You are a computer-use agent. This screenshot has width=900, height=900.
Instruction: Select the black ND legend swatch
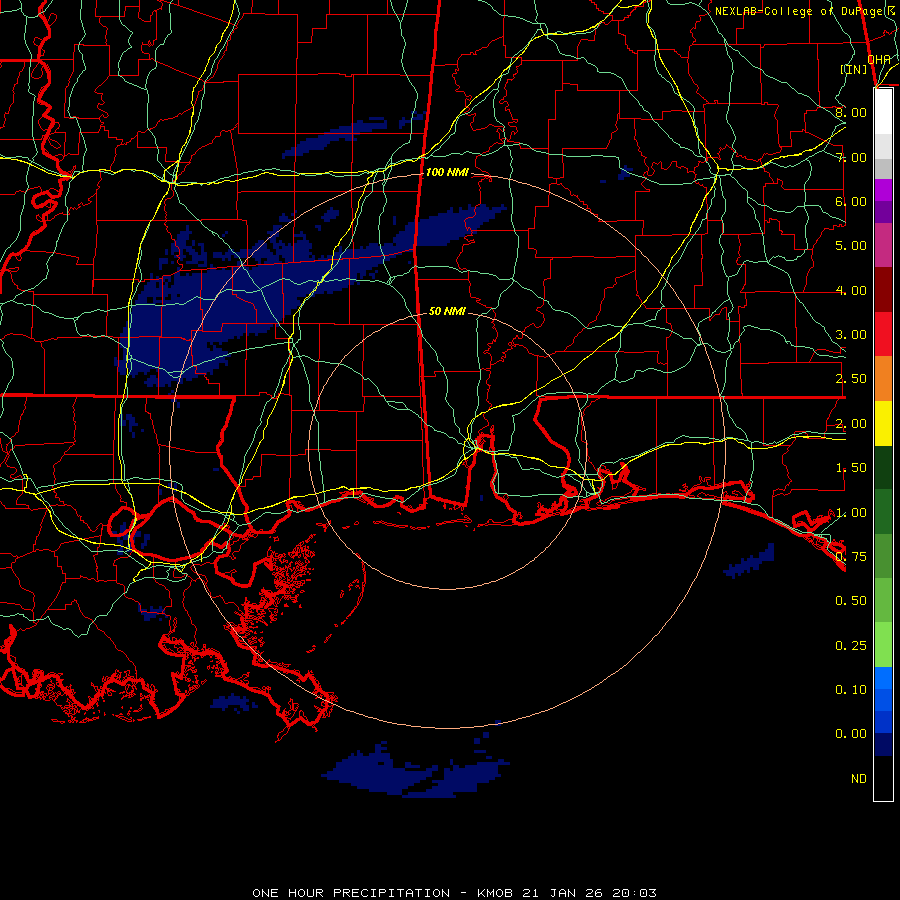(883, 778)
